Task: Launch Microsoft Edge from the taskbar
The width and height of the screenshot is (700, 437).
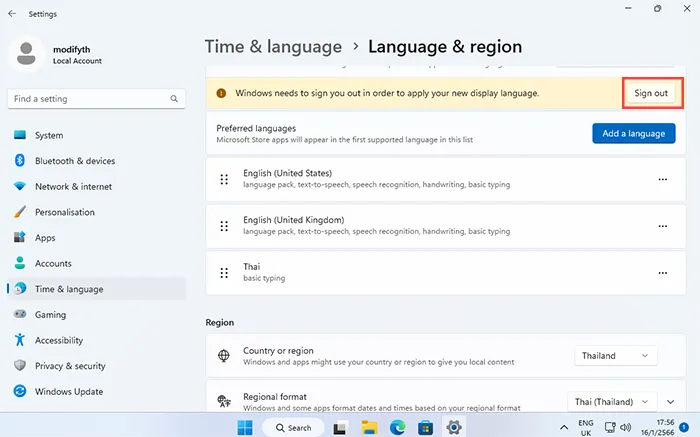Action: tap(397, 428)
